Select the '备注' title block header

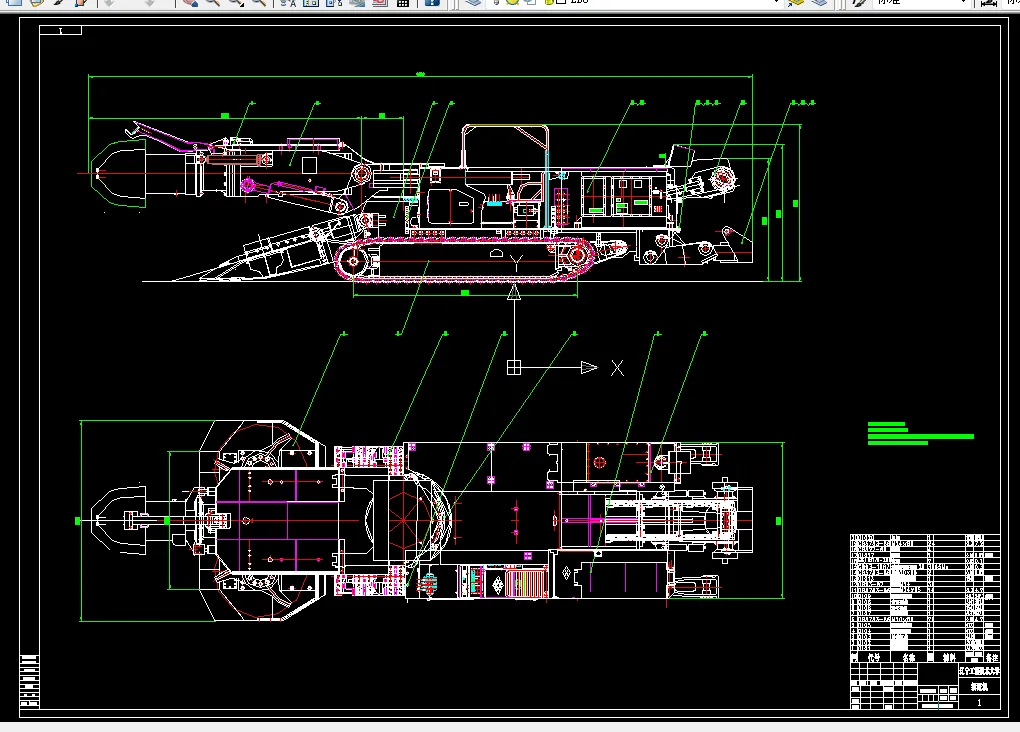991,658
